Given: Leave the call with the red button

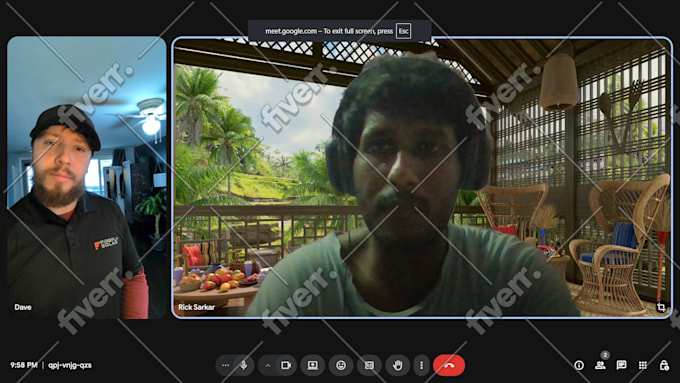Looking at the screenshot, I should point(449,365).
